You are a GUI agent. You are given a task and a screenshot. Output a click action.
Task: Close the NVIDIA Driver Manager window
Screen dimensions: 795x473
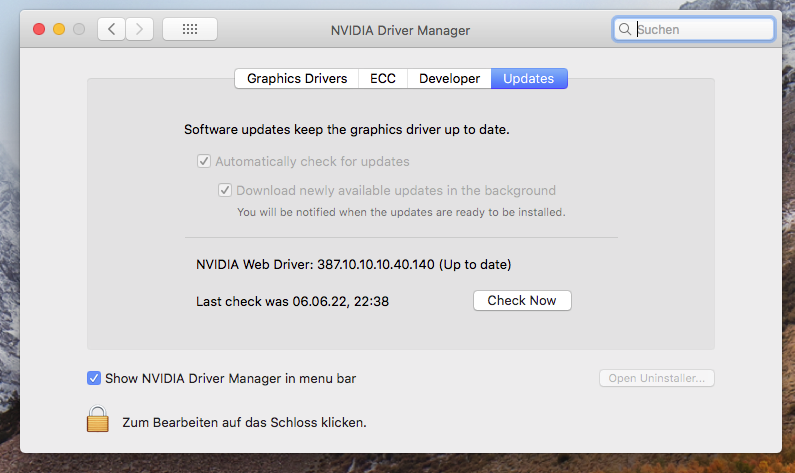click(x=40, y=30)
